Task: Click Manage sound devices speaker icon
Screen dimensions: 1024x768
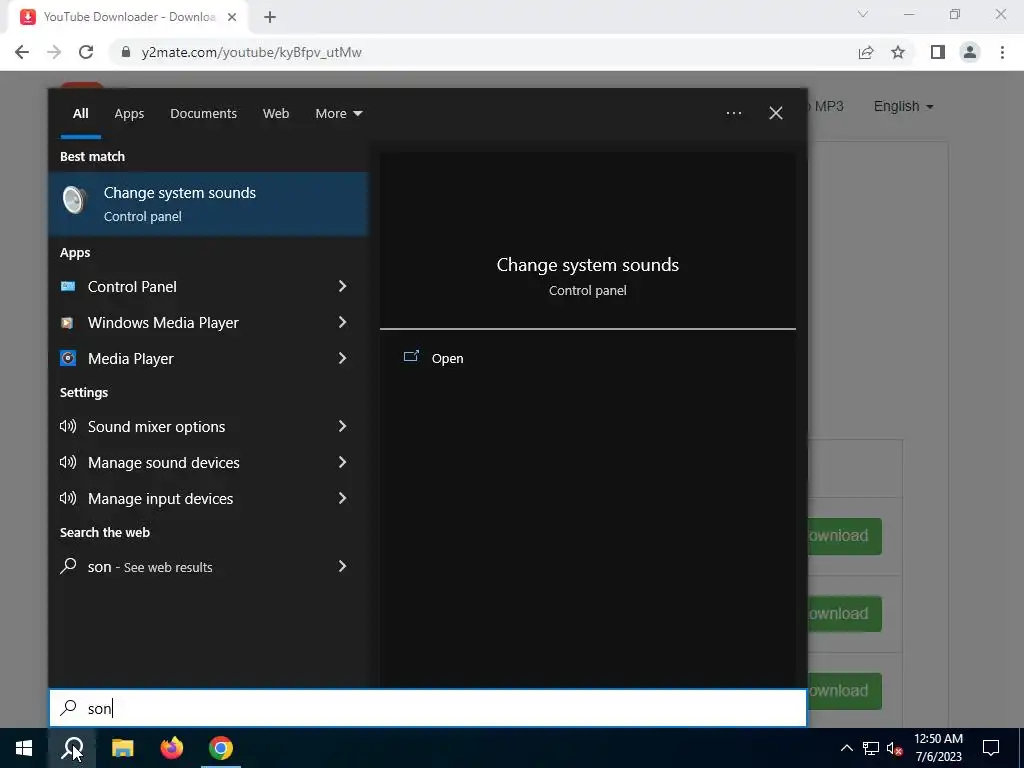Action: [x=68, y=462]
